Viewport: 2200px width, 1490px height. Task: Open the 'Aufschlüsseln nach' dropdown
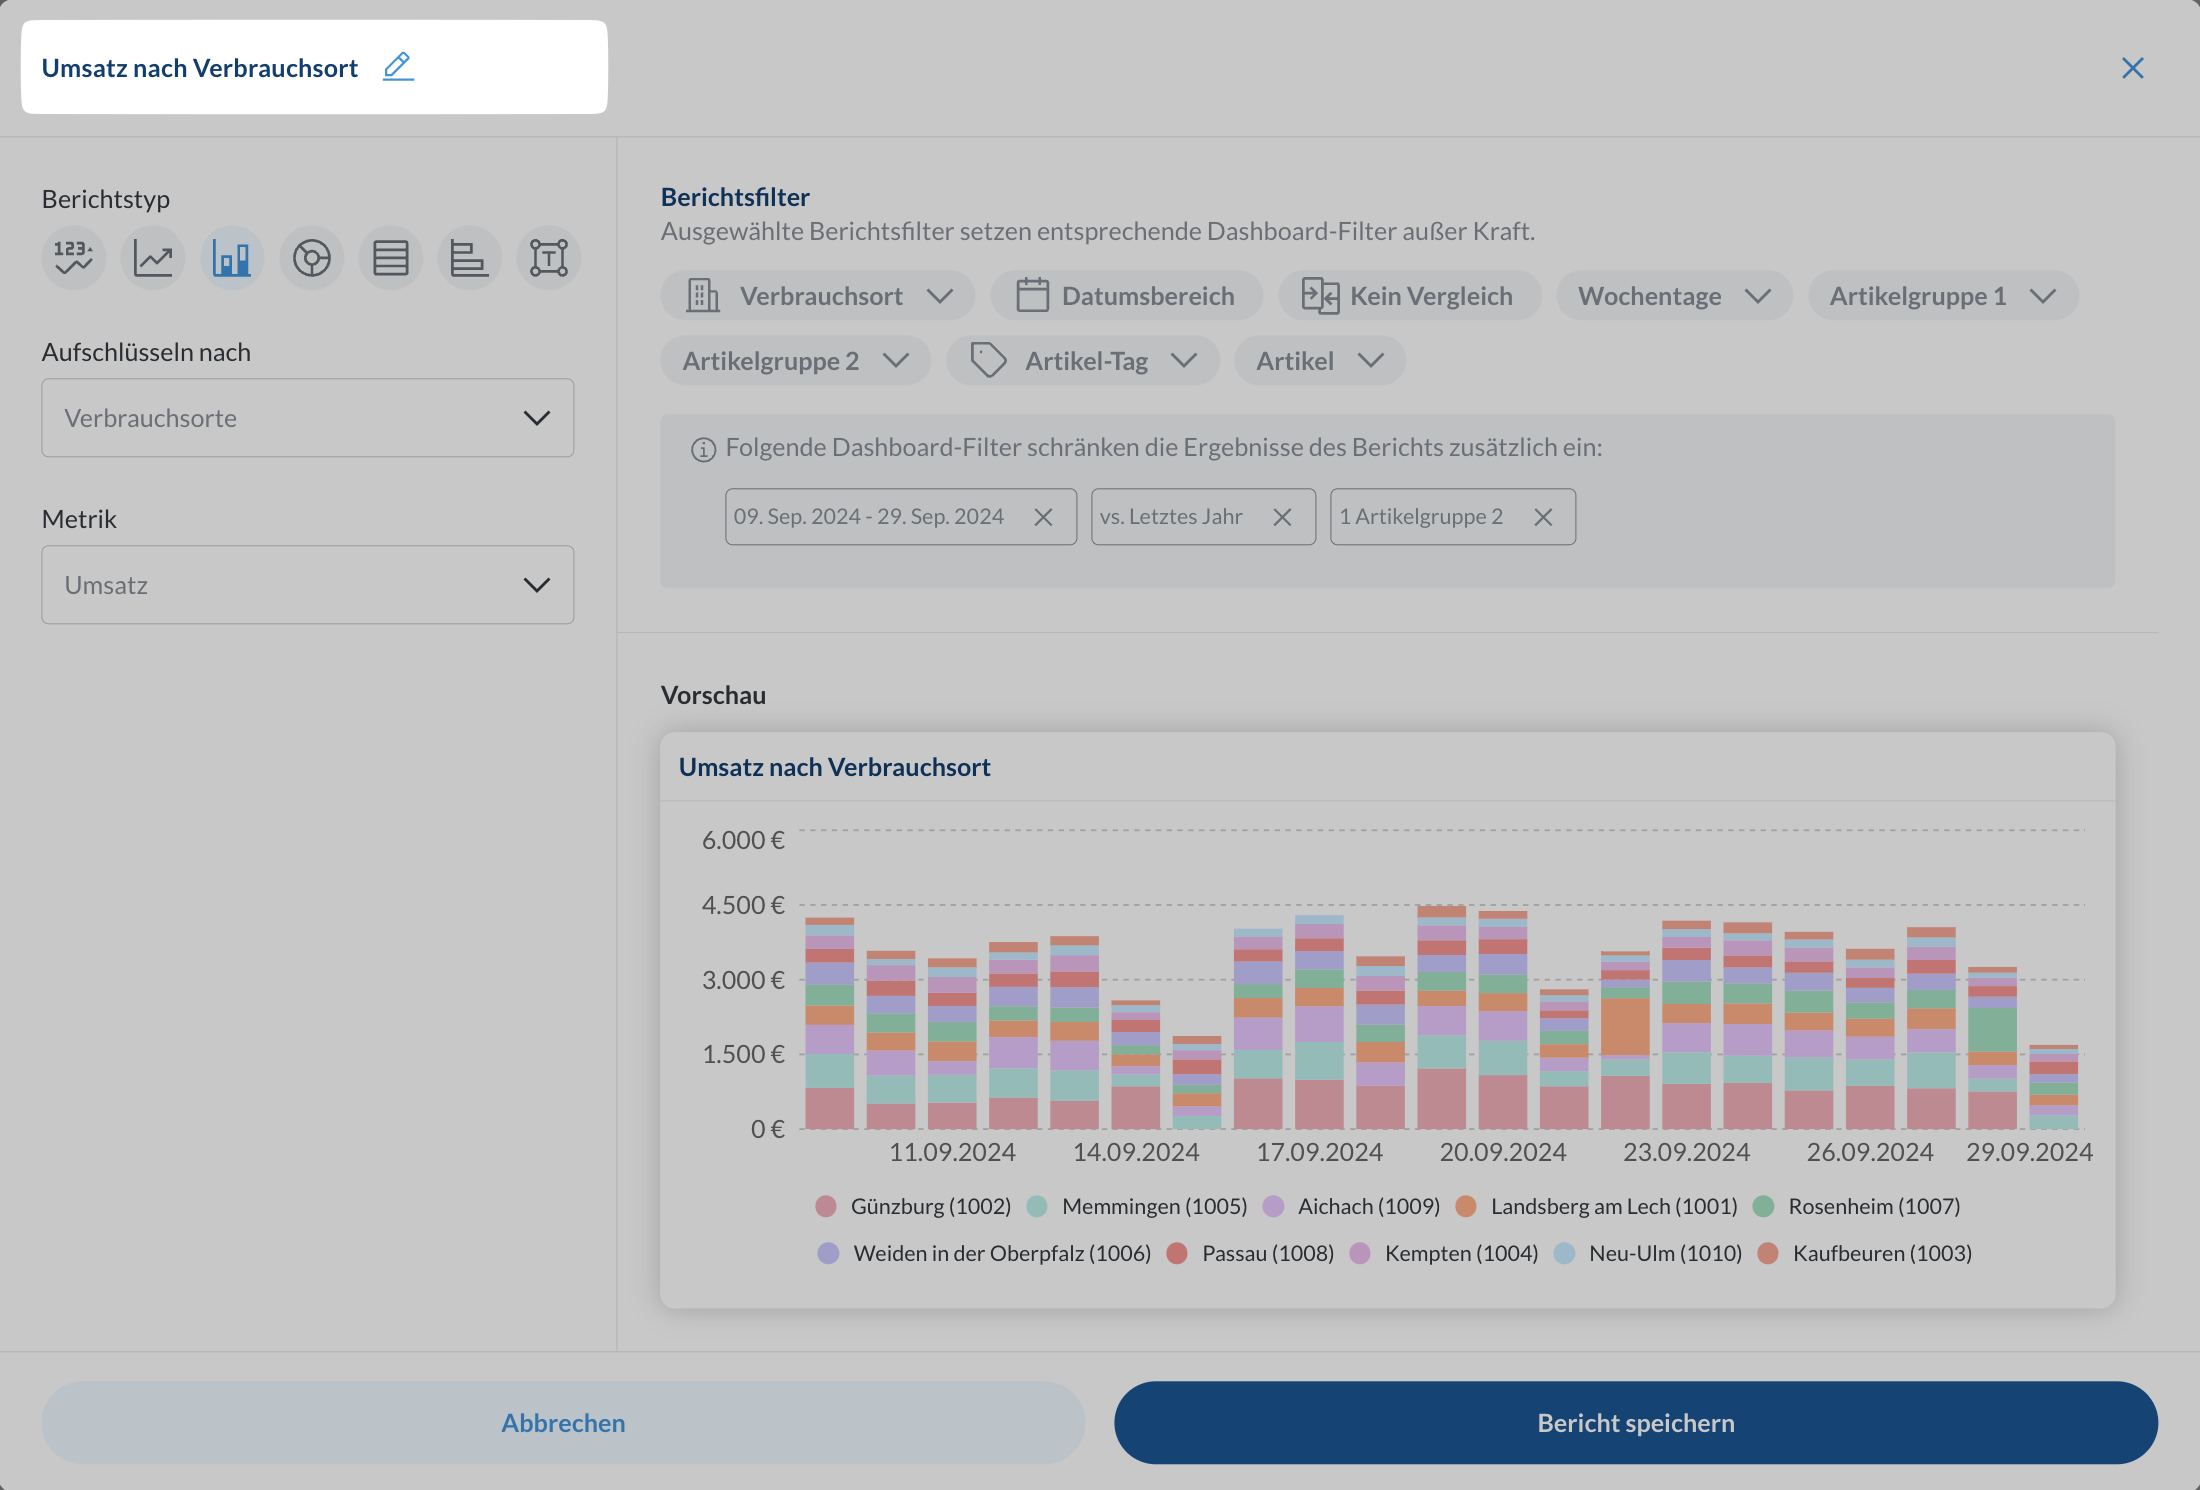[308, 418]
